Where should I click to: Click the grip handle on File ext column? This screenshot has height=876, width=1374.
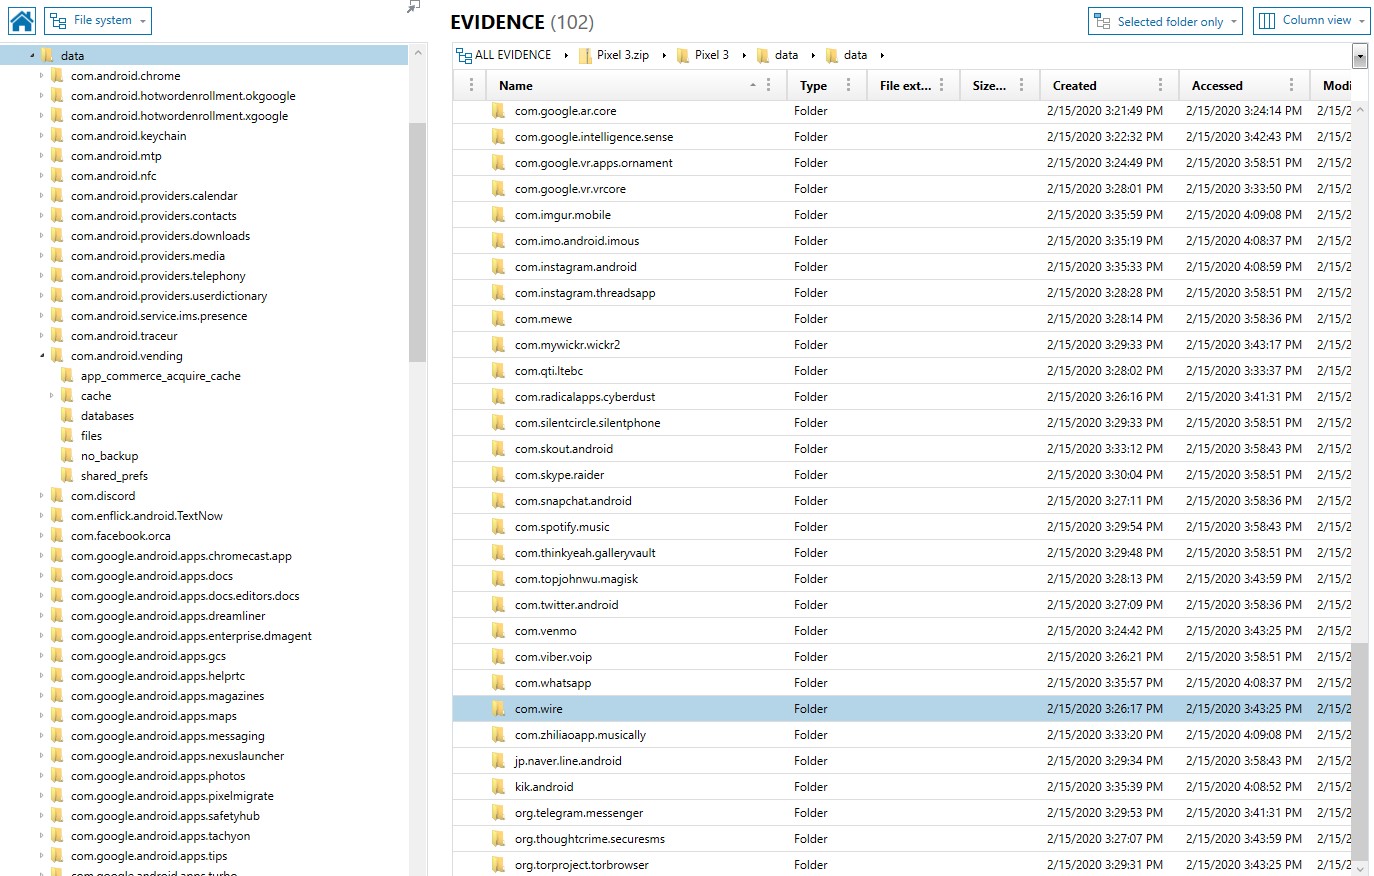tap(941, 86)
